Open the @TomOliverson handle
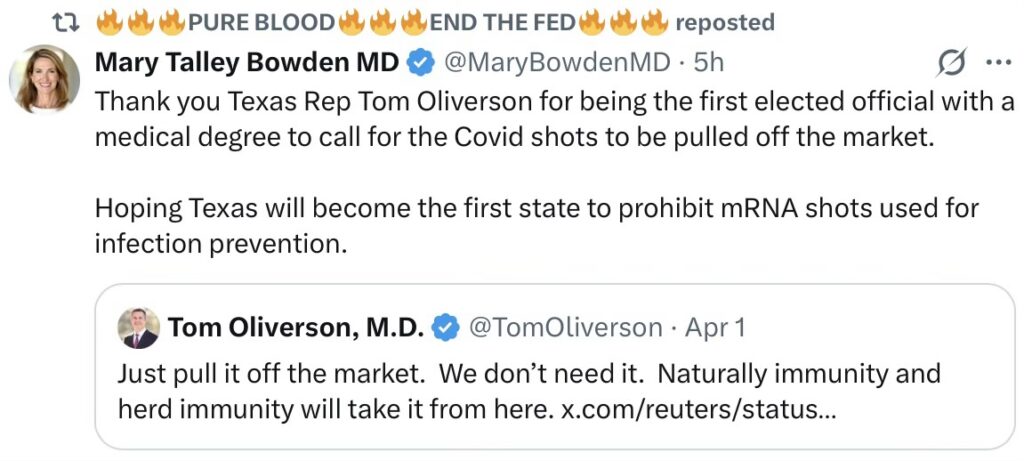The height and width of the screenshot is (461, 1024). (x=566, y=327)
